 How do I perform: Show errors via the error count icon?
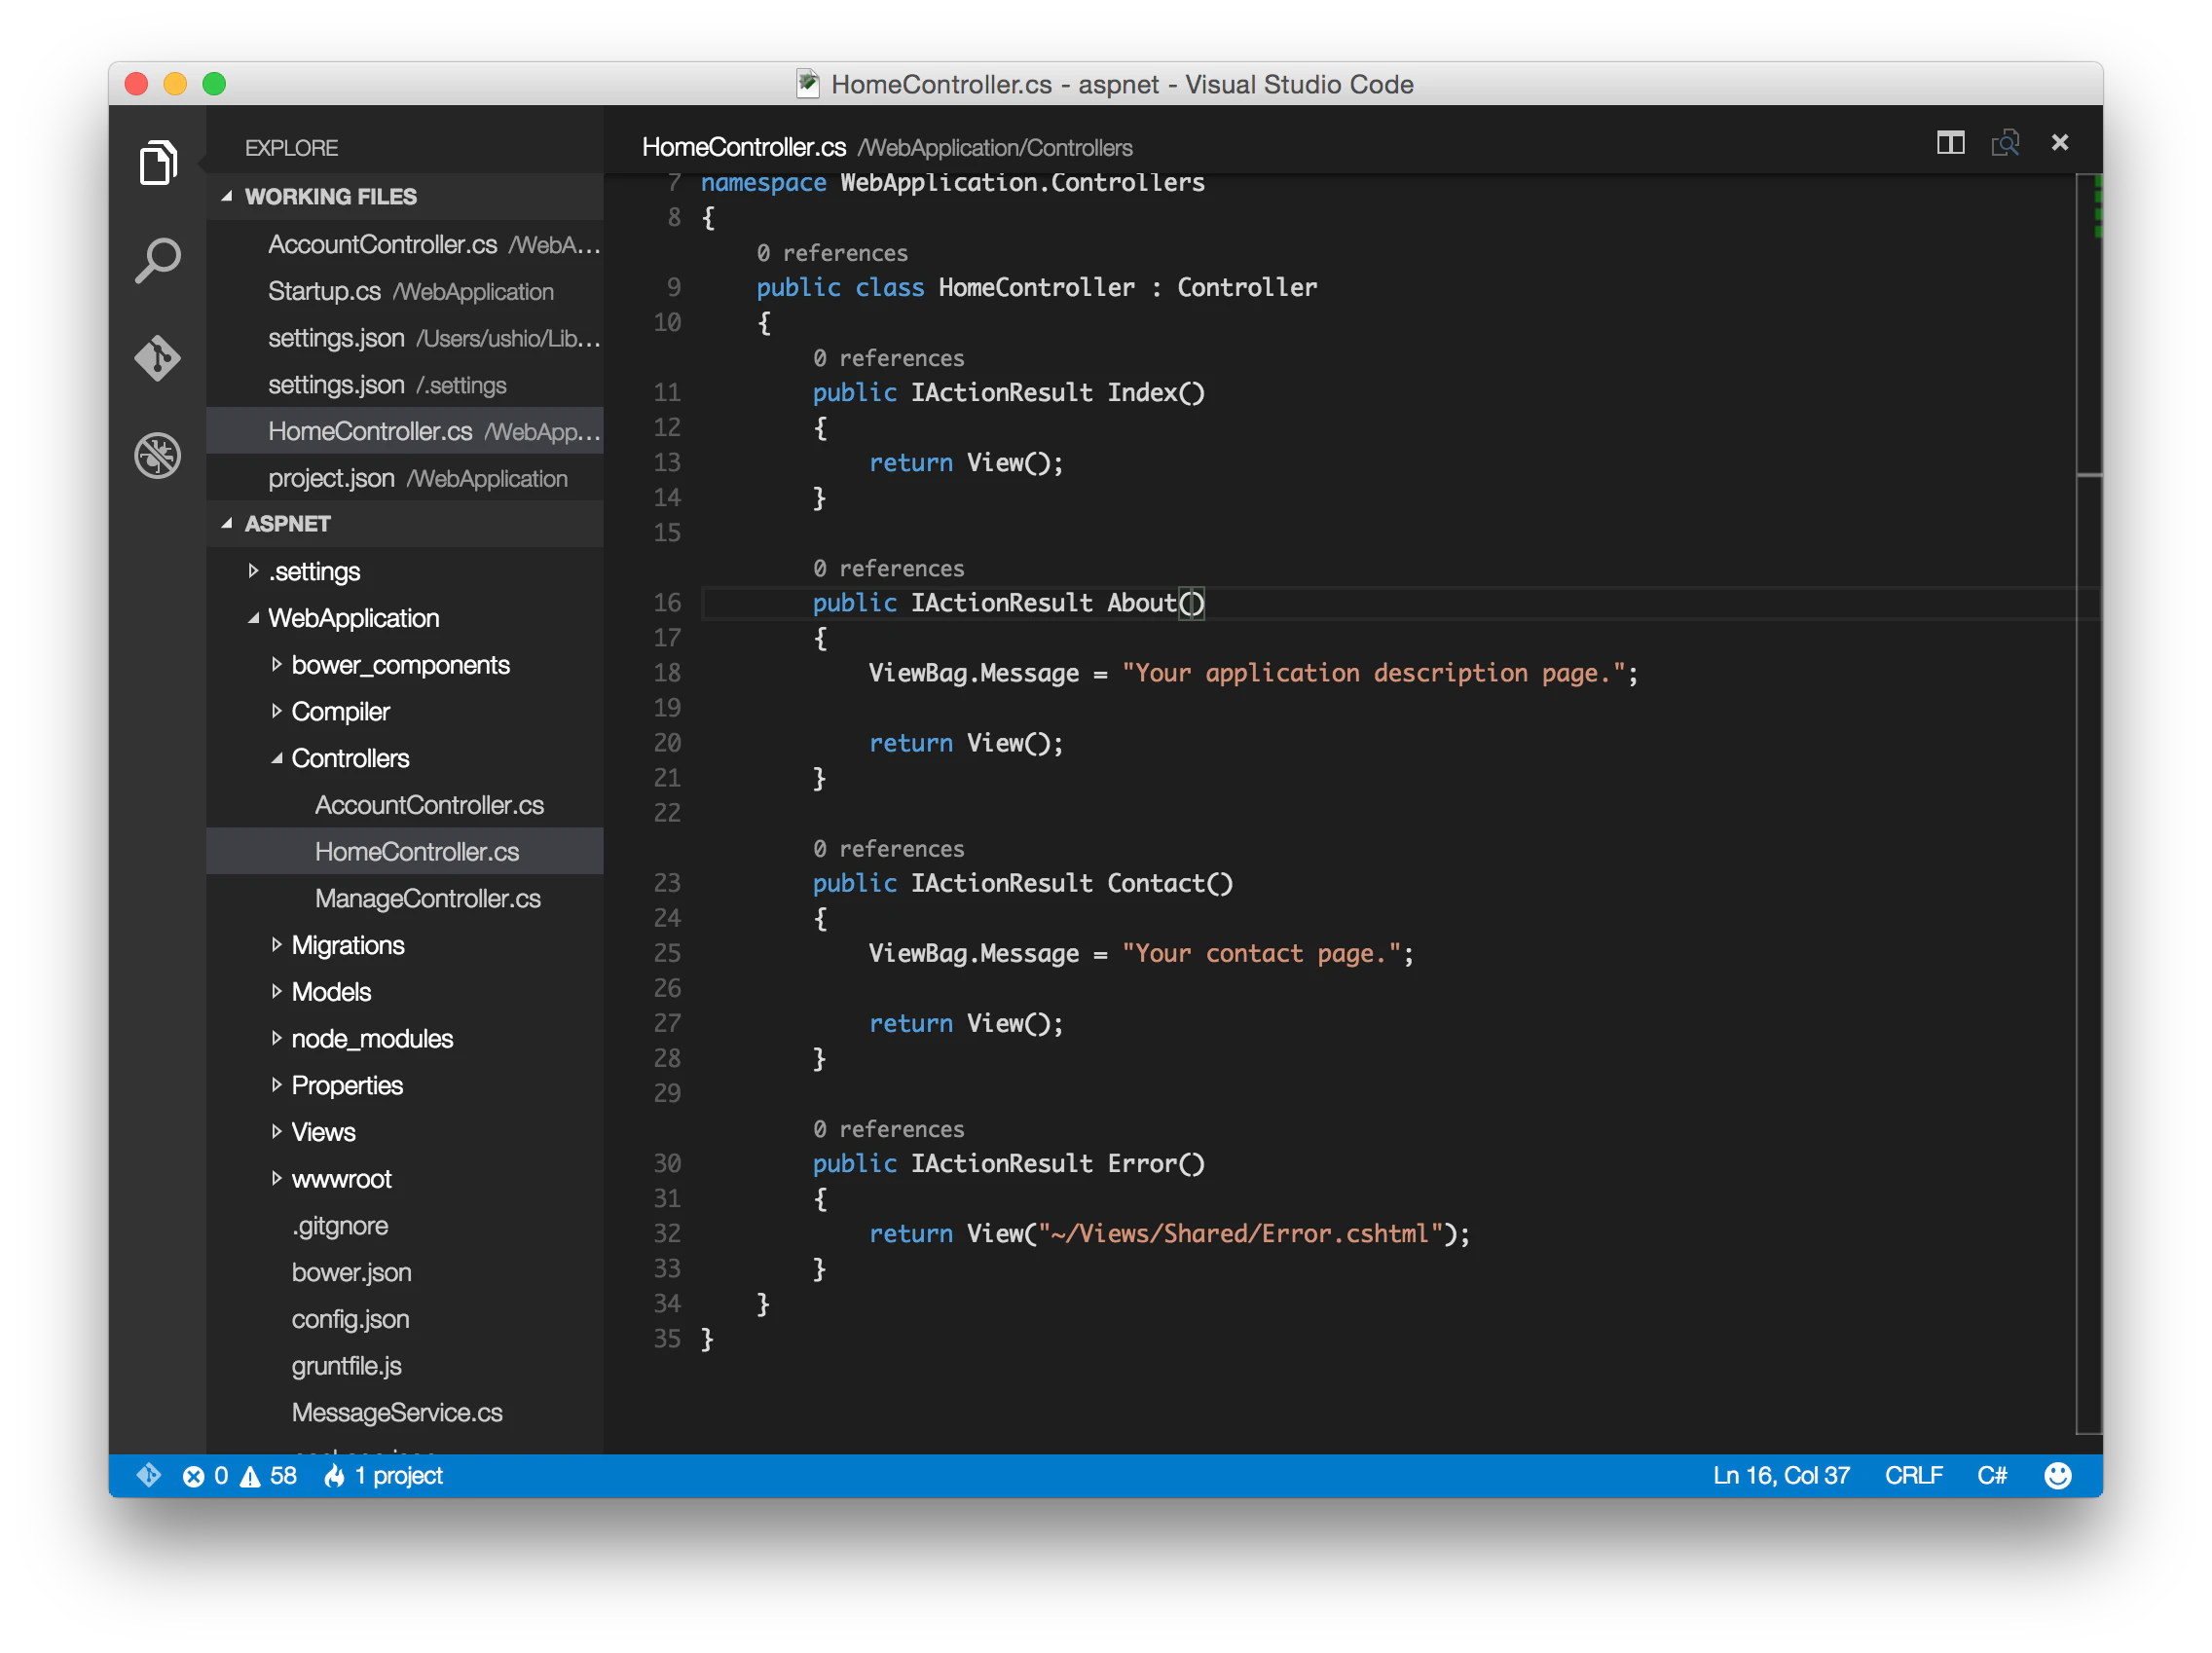point(205,1476)
